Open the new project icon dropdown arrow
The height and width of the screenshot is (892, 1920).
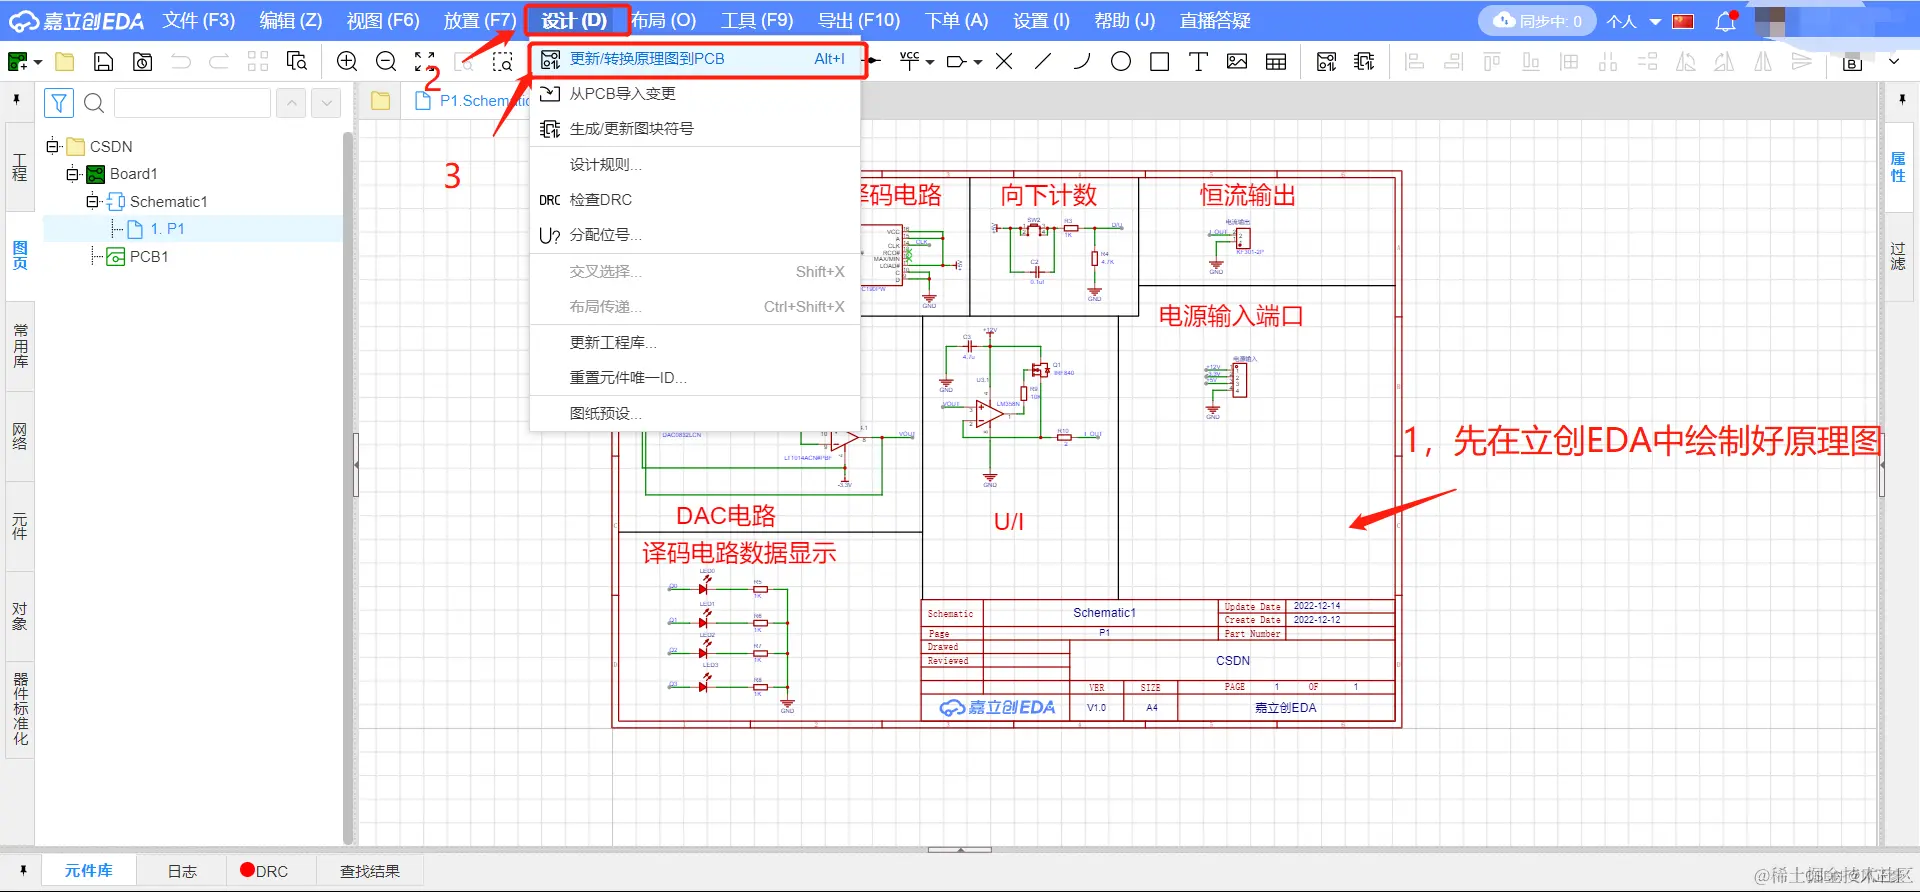38,62
